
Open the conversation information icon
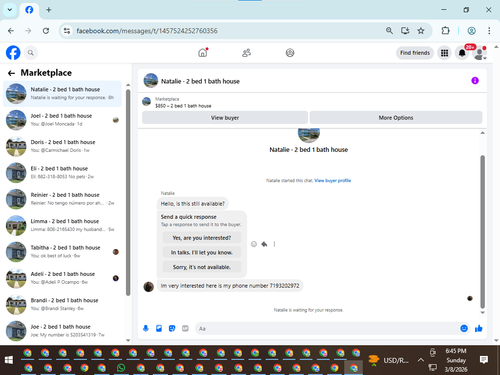click(475, 81)
